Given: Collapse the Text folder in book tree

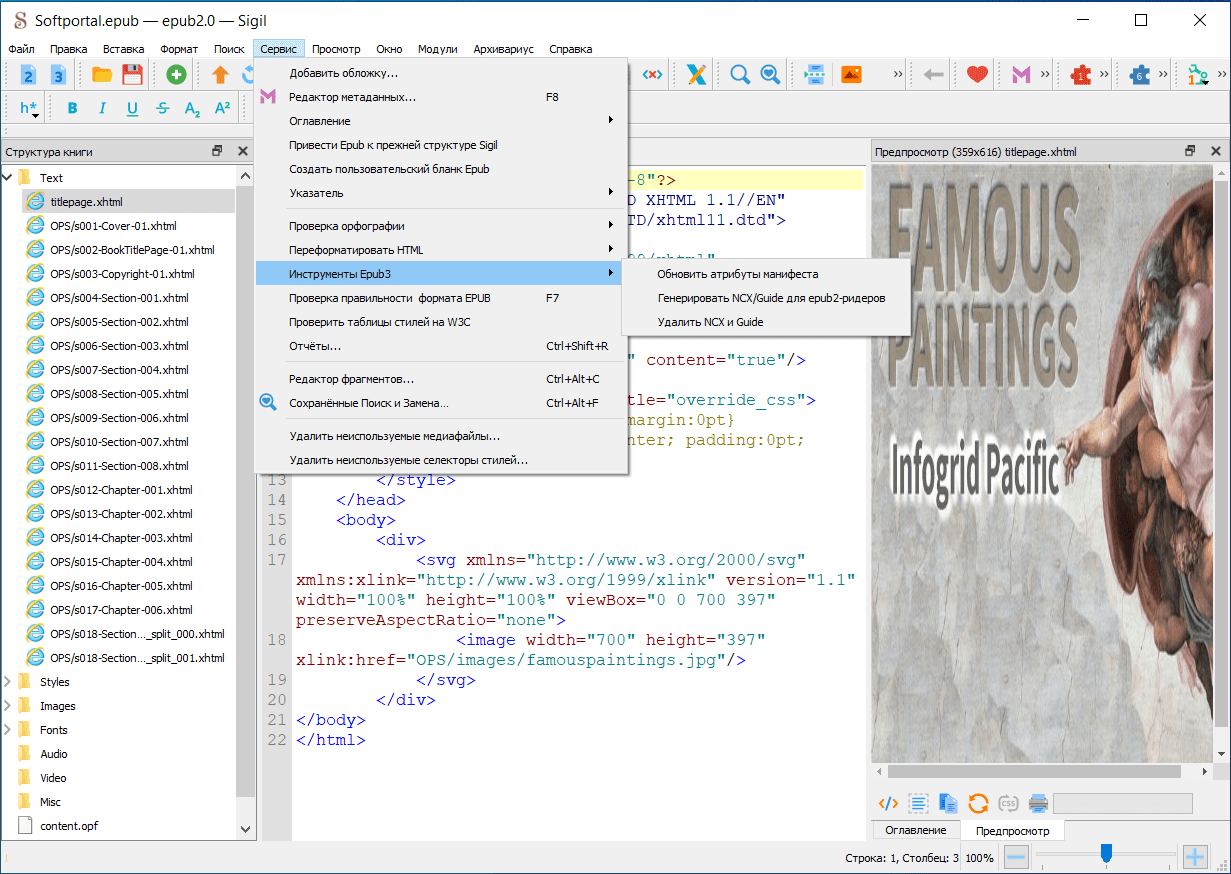Looking at the screenshot, I should 8,178.
